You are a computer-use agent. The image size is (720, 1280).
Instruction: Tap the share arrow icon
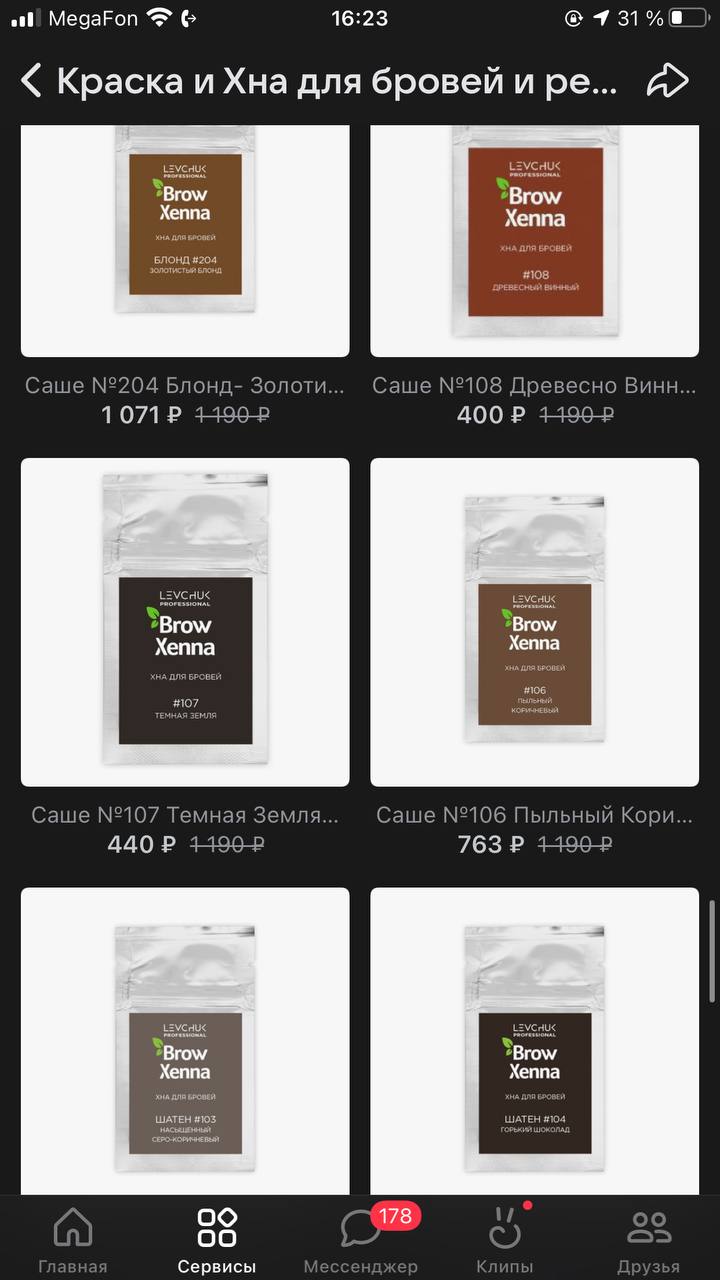pyautogui.click(x=667, y=81)
